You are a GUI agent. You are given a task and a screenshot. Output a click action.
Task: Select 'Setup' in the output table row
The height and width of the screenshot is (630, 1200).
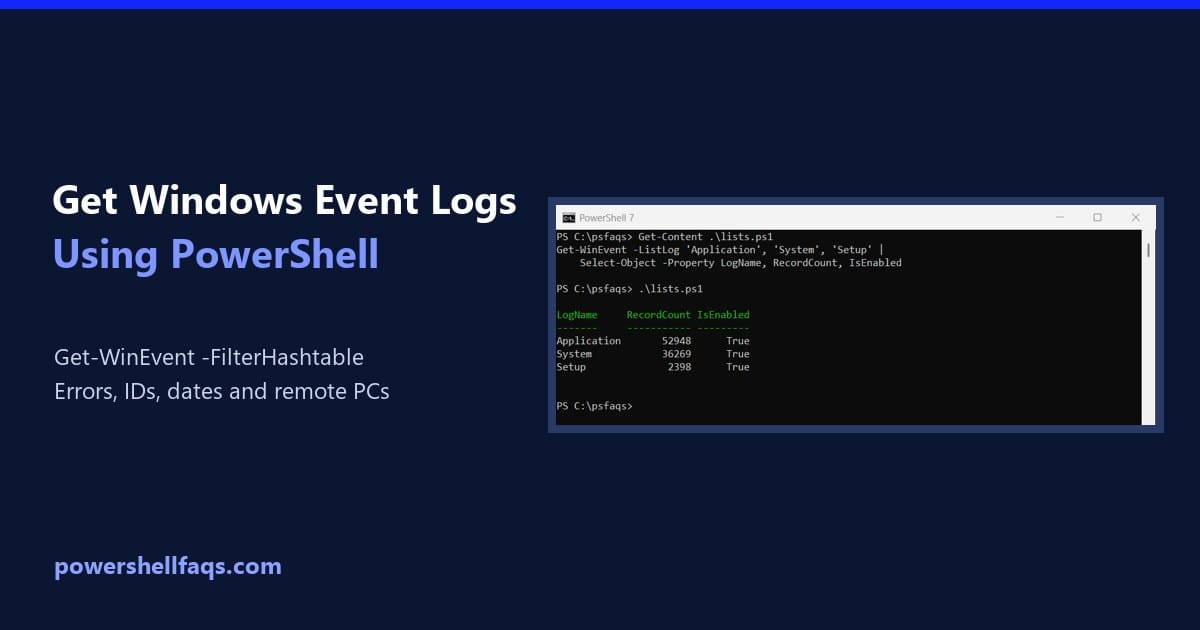click(x=571, y=367)
